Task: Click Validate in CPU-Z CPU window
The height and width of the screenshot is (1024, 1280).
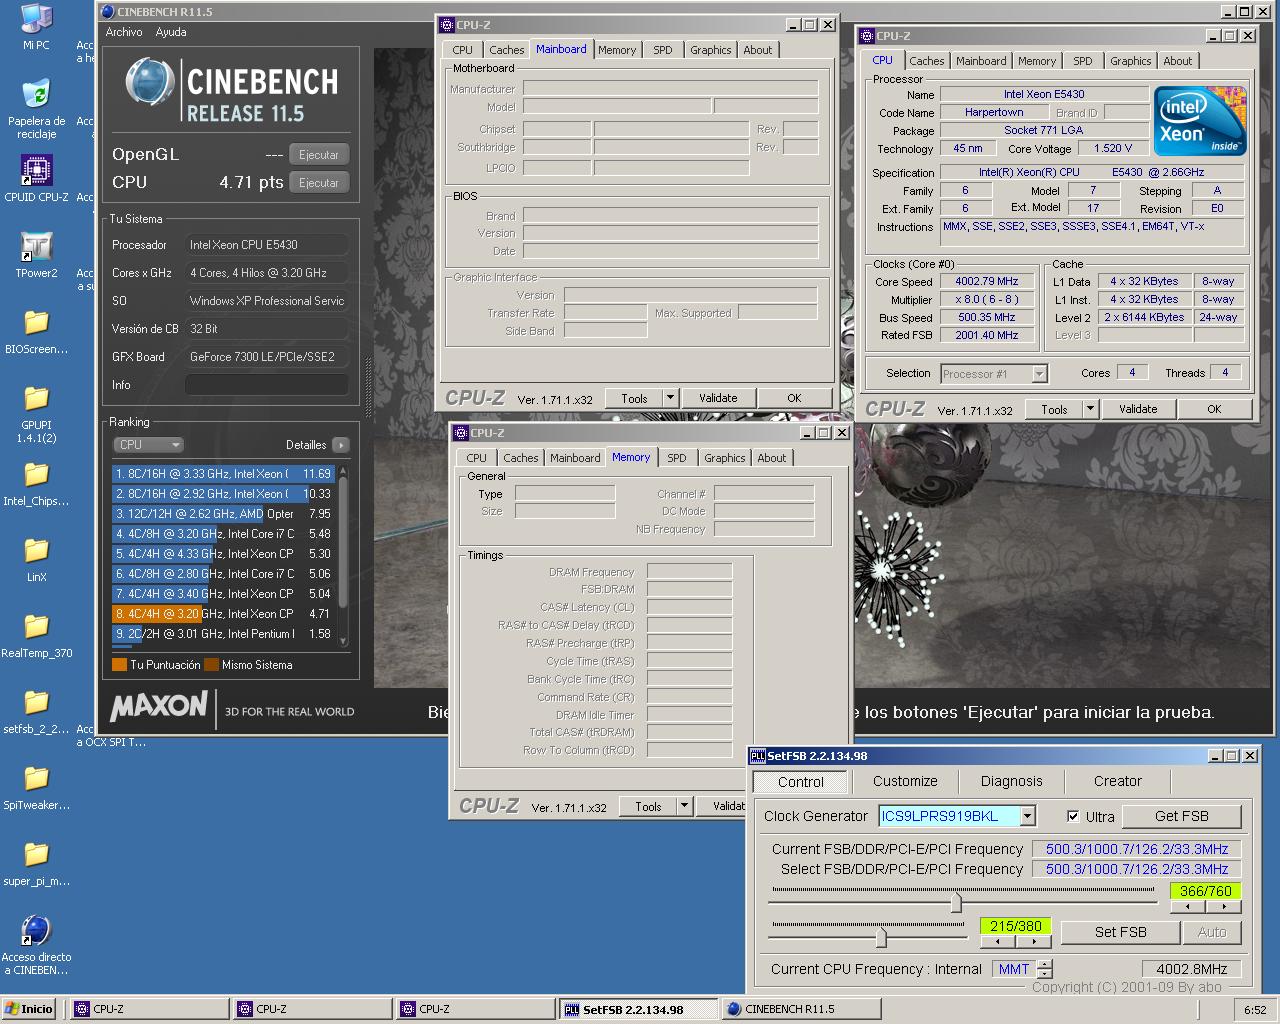Action: [1138, 409]
